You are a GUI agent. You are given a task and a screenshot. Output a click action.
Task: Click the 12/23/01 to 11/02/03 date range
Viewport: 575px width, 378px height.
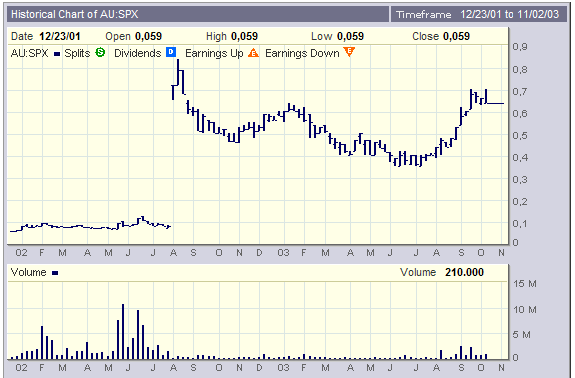click(x=509, y=14)
